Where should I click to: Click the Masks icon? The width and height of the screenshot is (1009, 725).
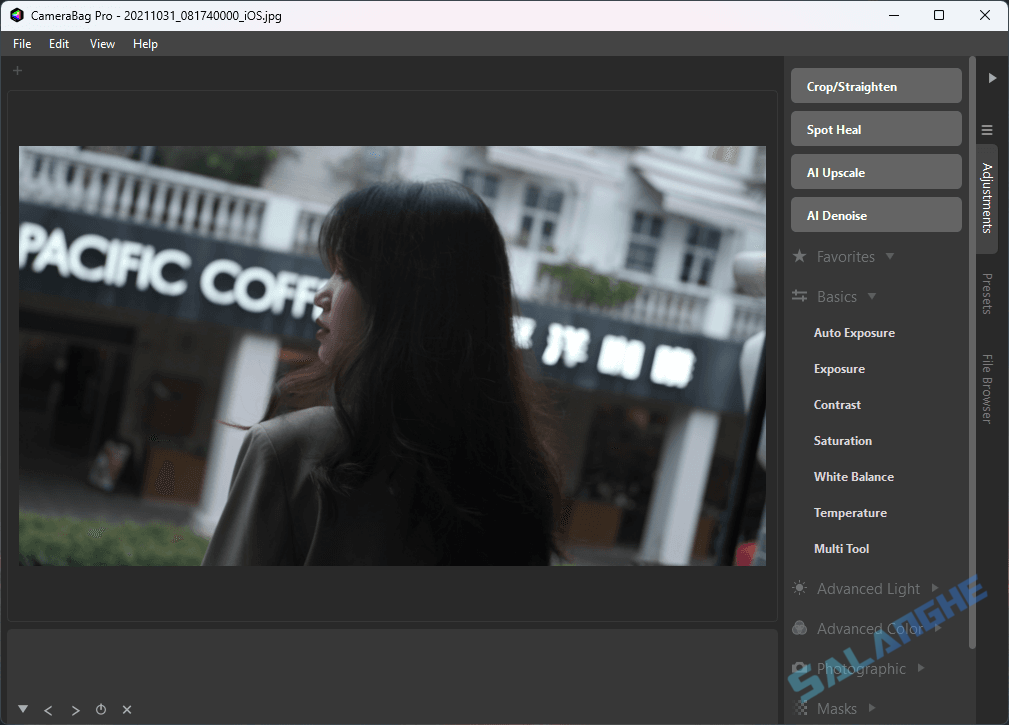tap(799, 708)
